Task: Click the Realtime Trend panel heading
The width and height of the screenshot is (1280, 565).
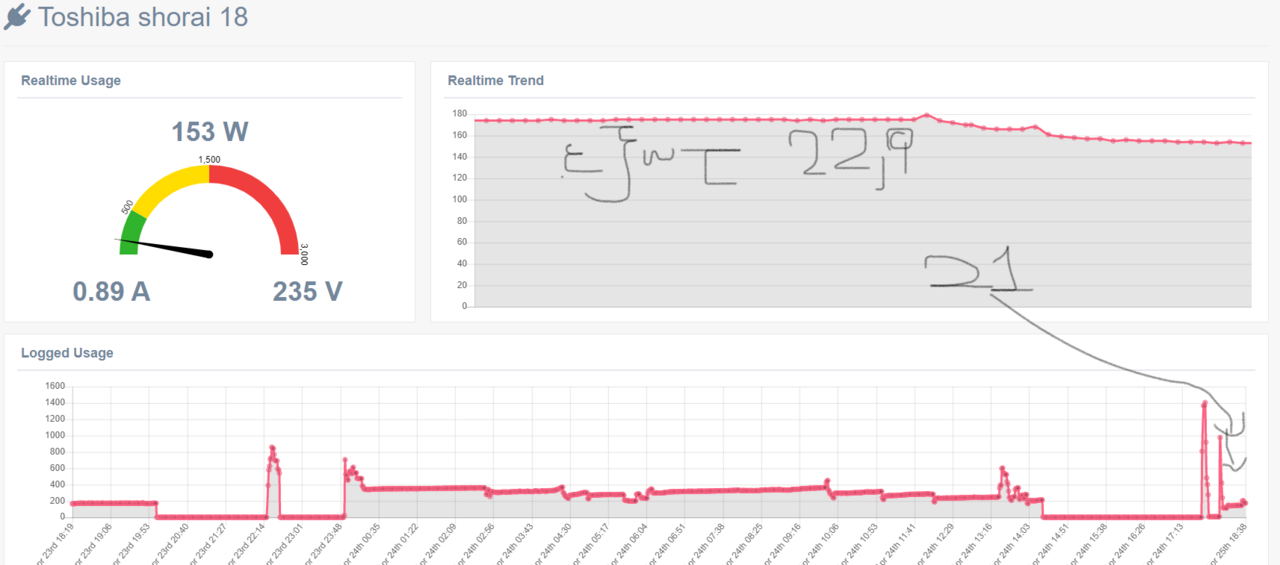Action: (496, 80)
